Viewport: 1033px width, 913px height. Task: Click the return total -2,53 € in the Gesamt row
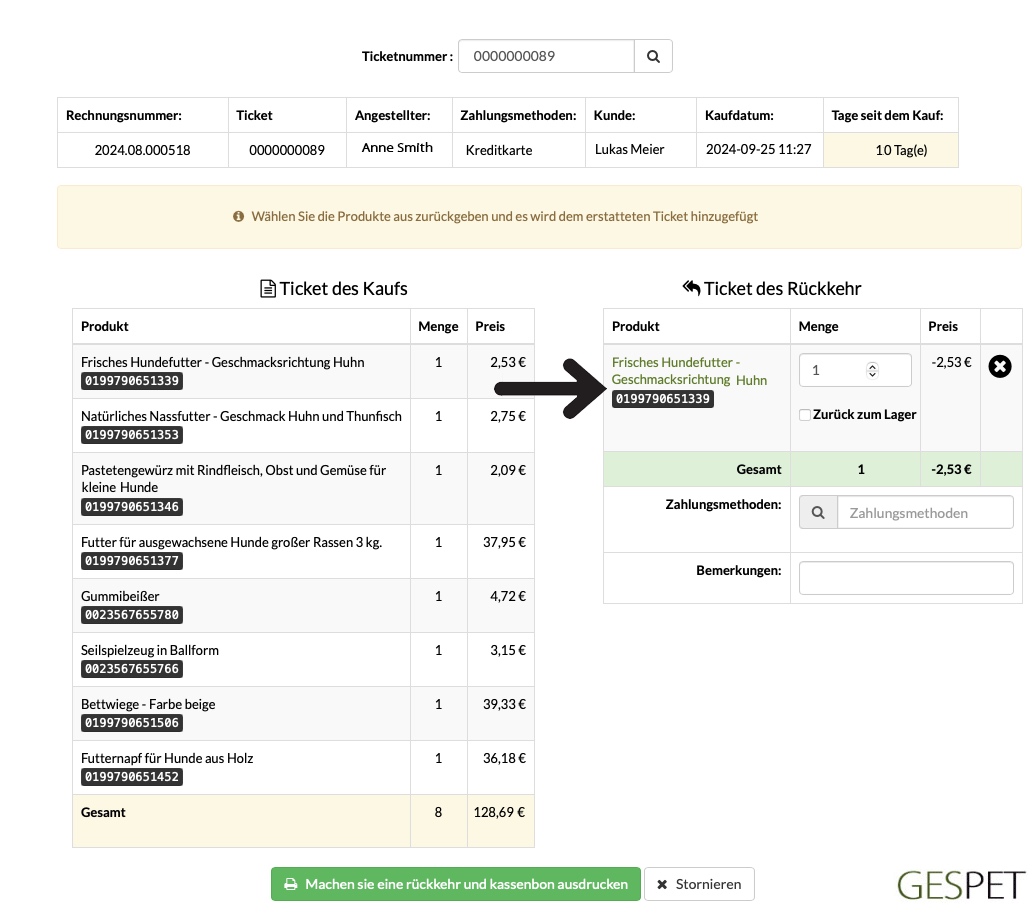coord(951,469)
